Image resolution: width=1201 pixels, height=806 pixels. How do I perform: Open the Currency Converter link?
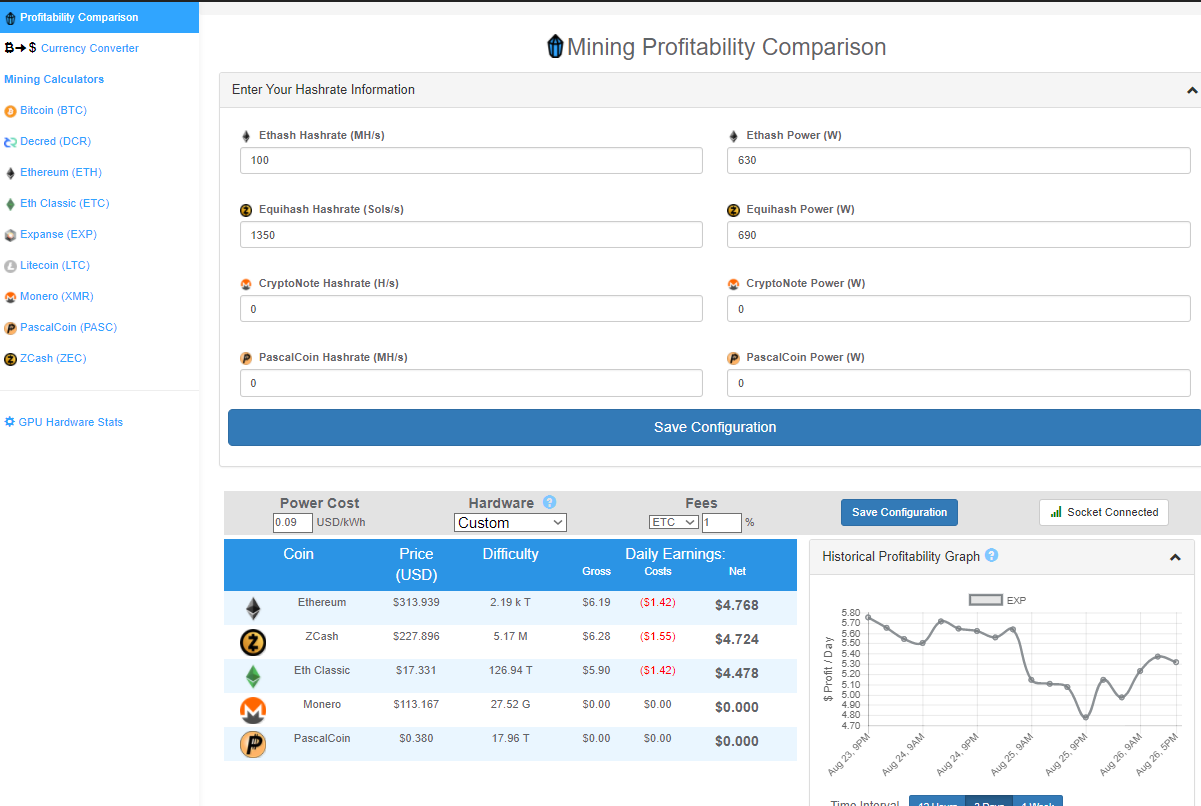[x=90, y=48]
